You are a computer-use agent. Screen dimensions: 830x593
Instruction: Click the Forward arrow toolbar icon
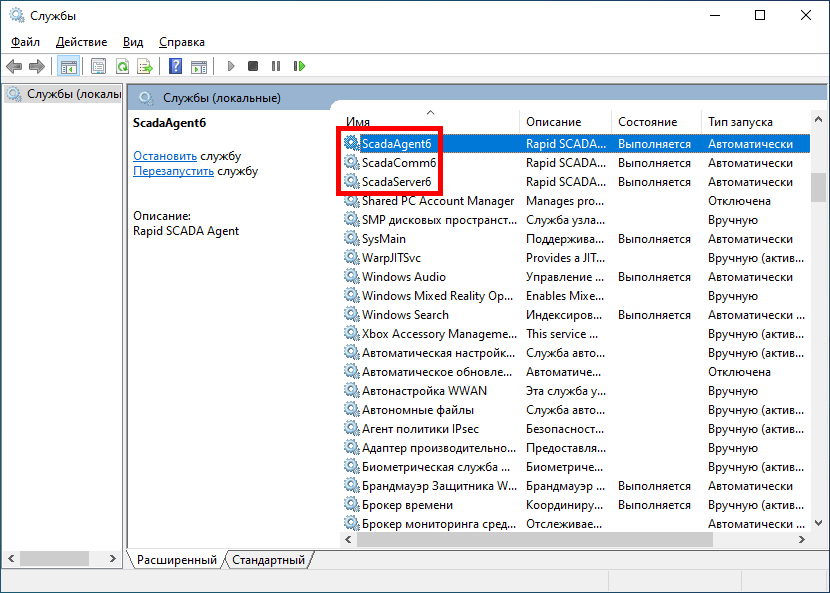pyautogui.click(x=37, y=66)
